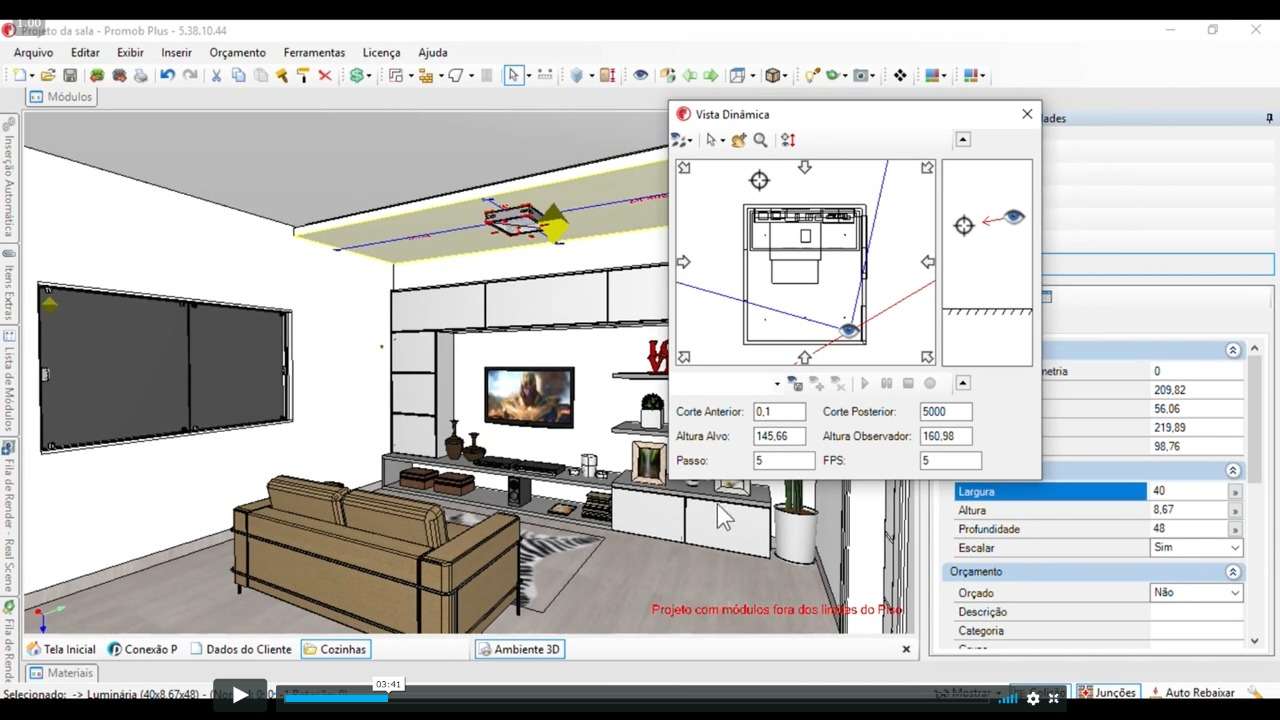
Task: Expand the Largura property row dropdown
Action: point(1236,491)
